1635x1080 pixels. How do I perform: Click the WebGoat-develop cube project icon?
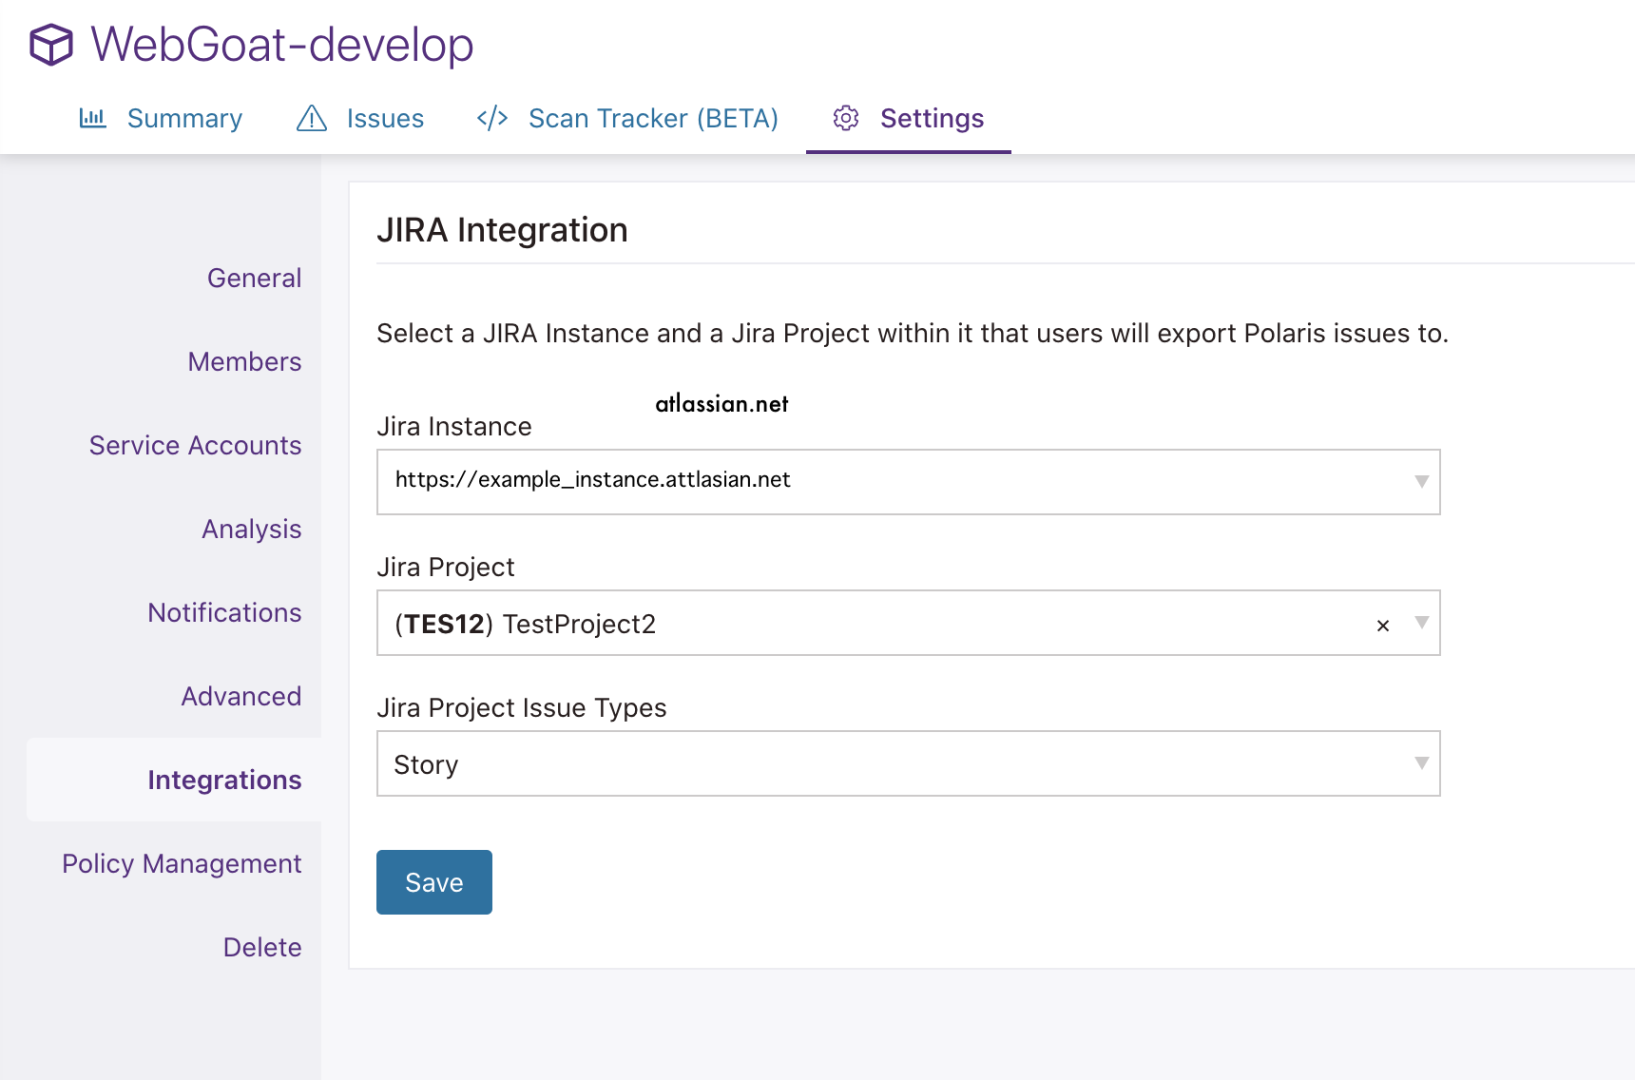pyautogui.click(x=51, y=44)
